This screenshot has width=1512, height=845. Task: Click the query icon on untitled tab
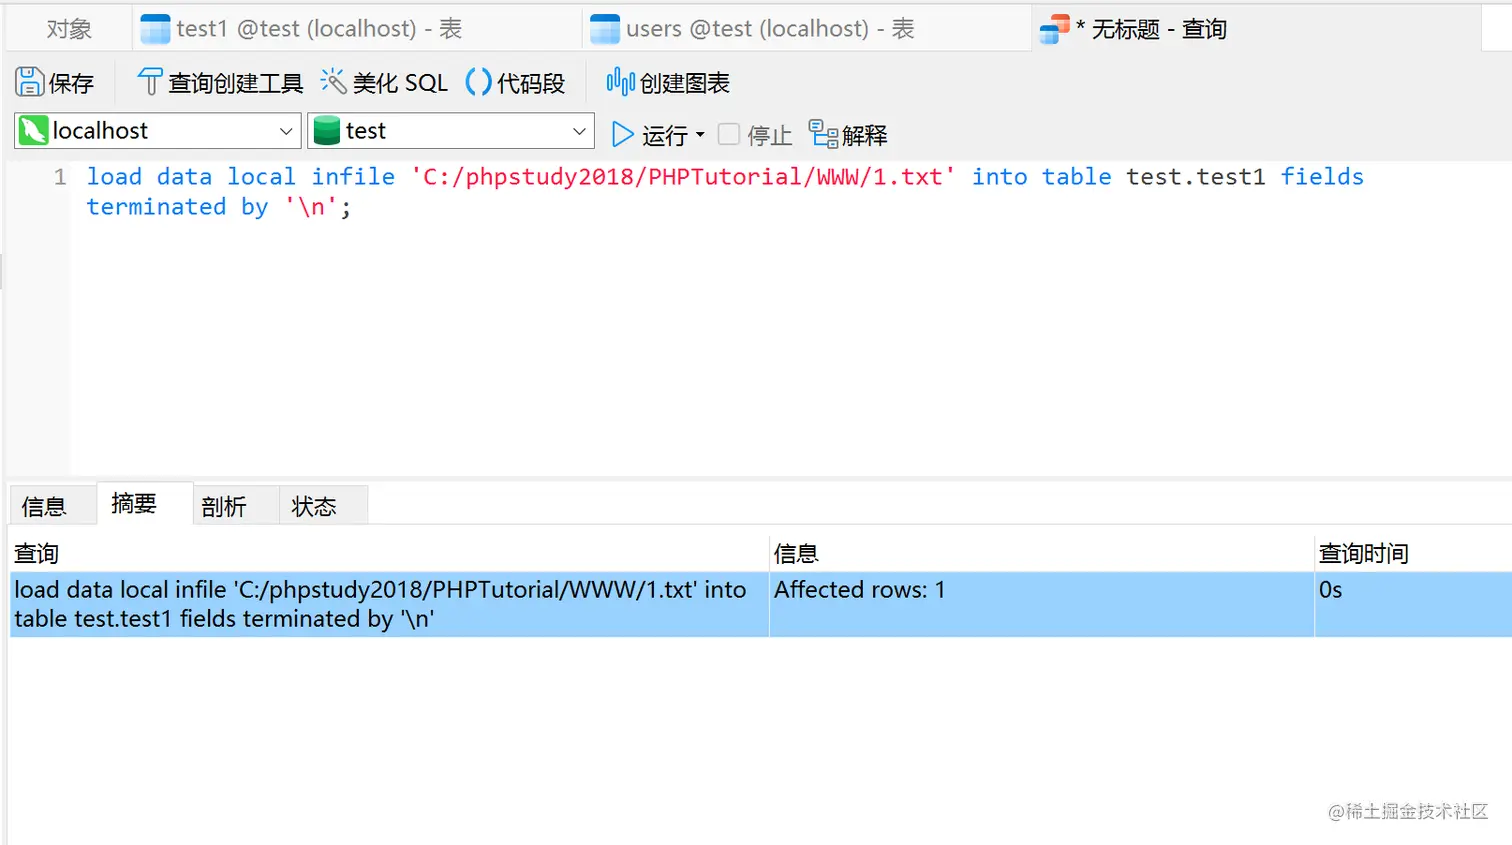pos(1054,29)
